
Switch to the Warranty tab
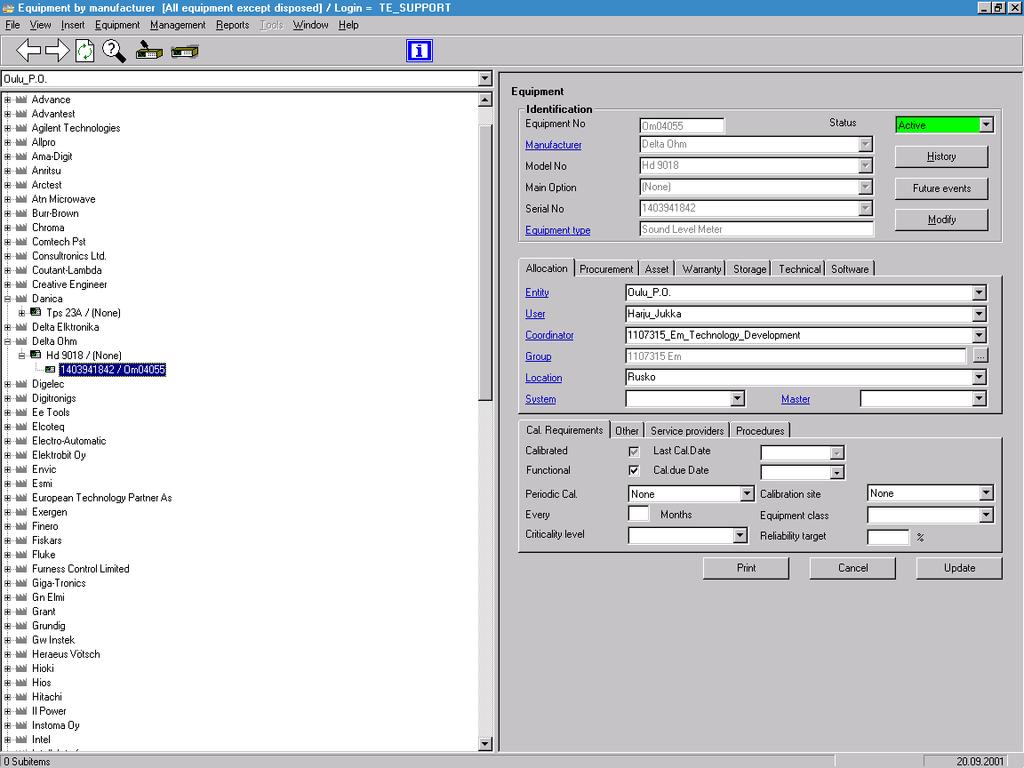(x=701, y=269)
